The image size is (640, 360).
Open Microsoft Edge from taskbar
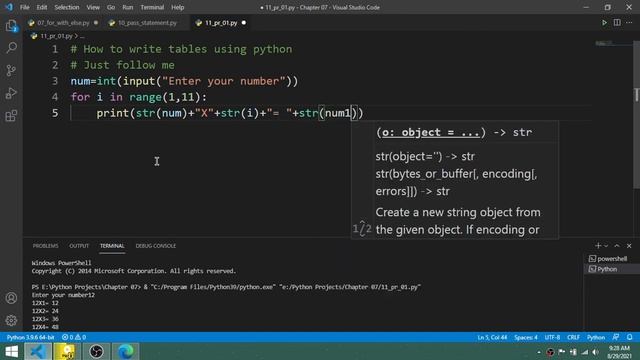[126, 351]
